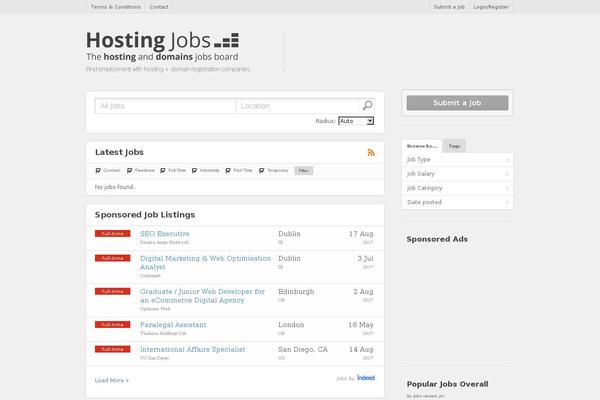600x400 pixels.
Task: Click the 17 Aug date text
Action: pyautogui.click(x=361, y=233)
